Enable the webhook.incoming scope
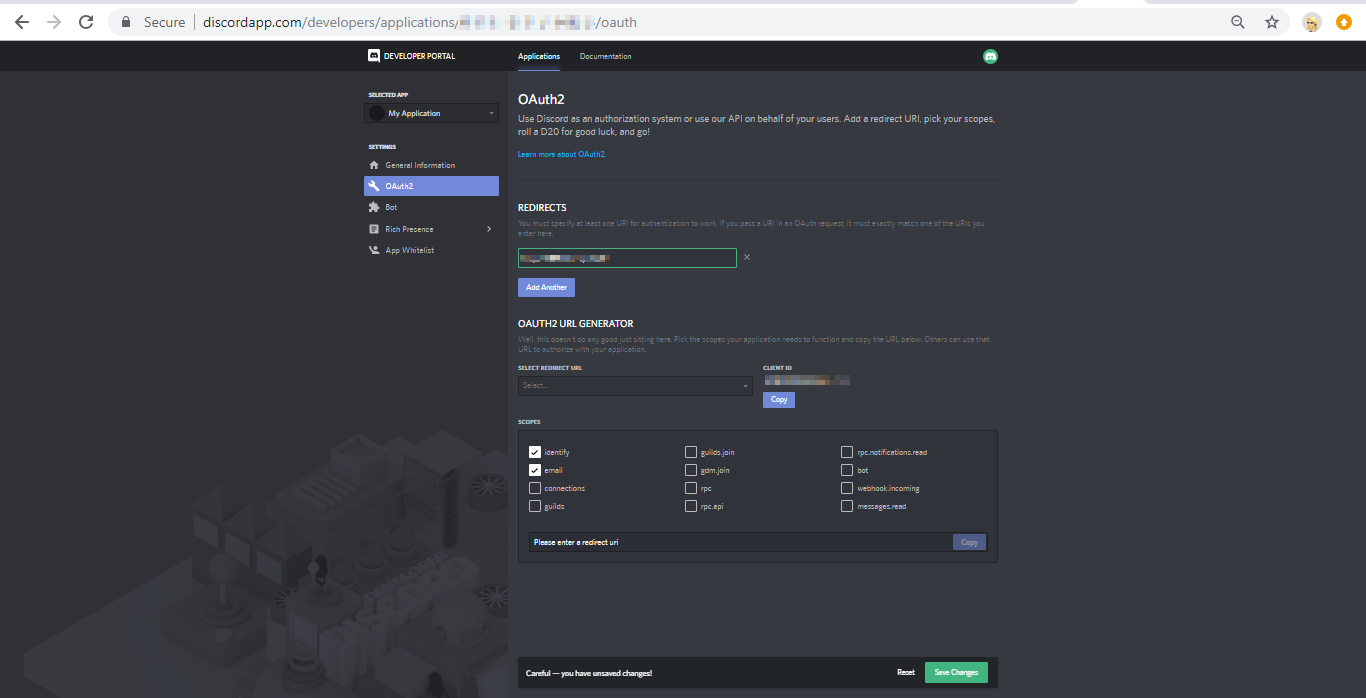This screenshot has width=1366, height=698. click(x=847, y=488)
